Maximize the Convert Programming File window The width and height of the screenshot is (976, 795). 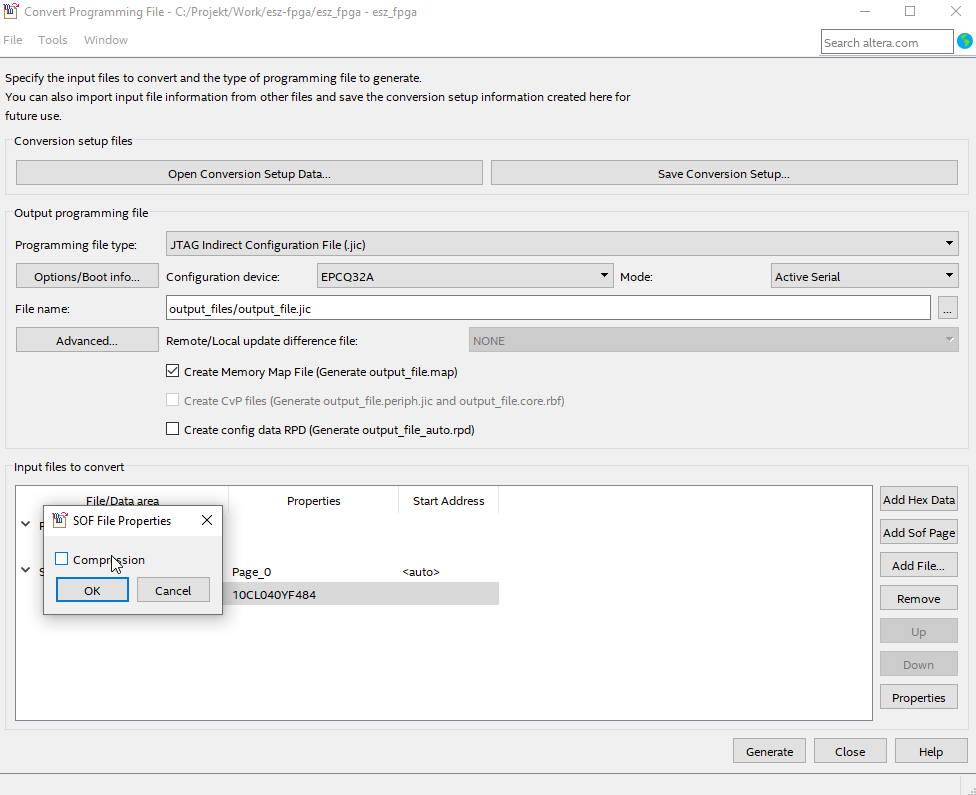pos(910,11)
